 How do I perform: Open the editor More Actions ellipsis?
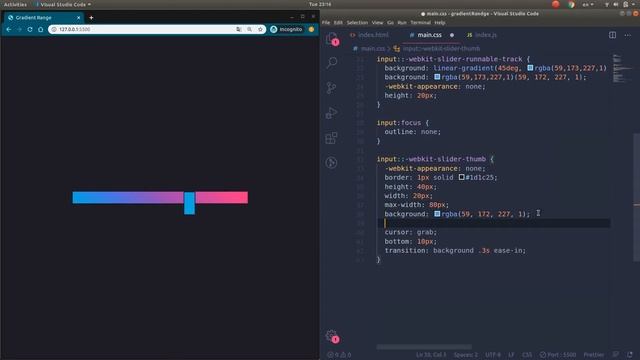tap(627, 35)
